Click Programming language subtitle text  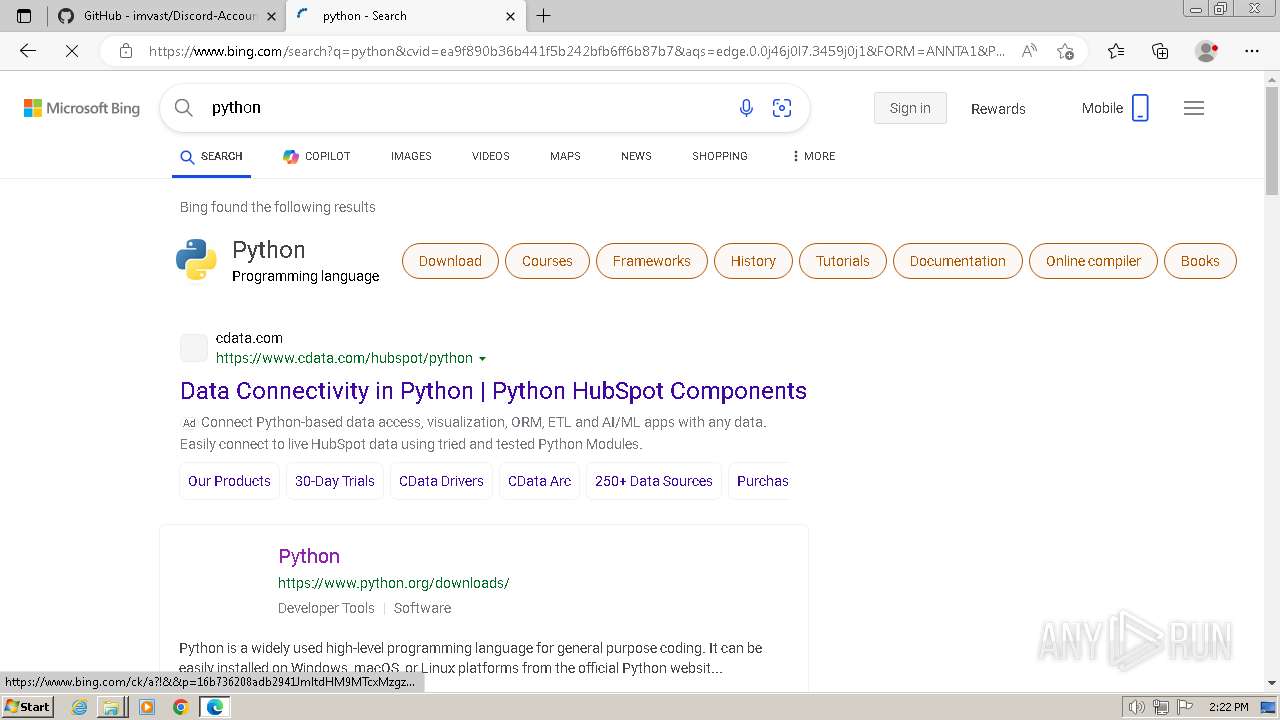(306, 276)
